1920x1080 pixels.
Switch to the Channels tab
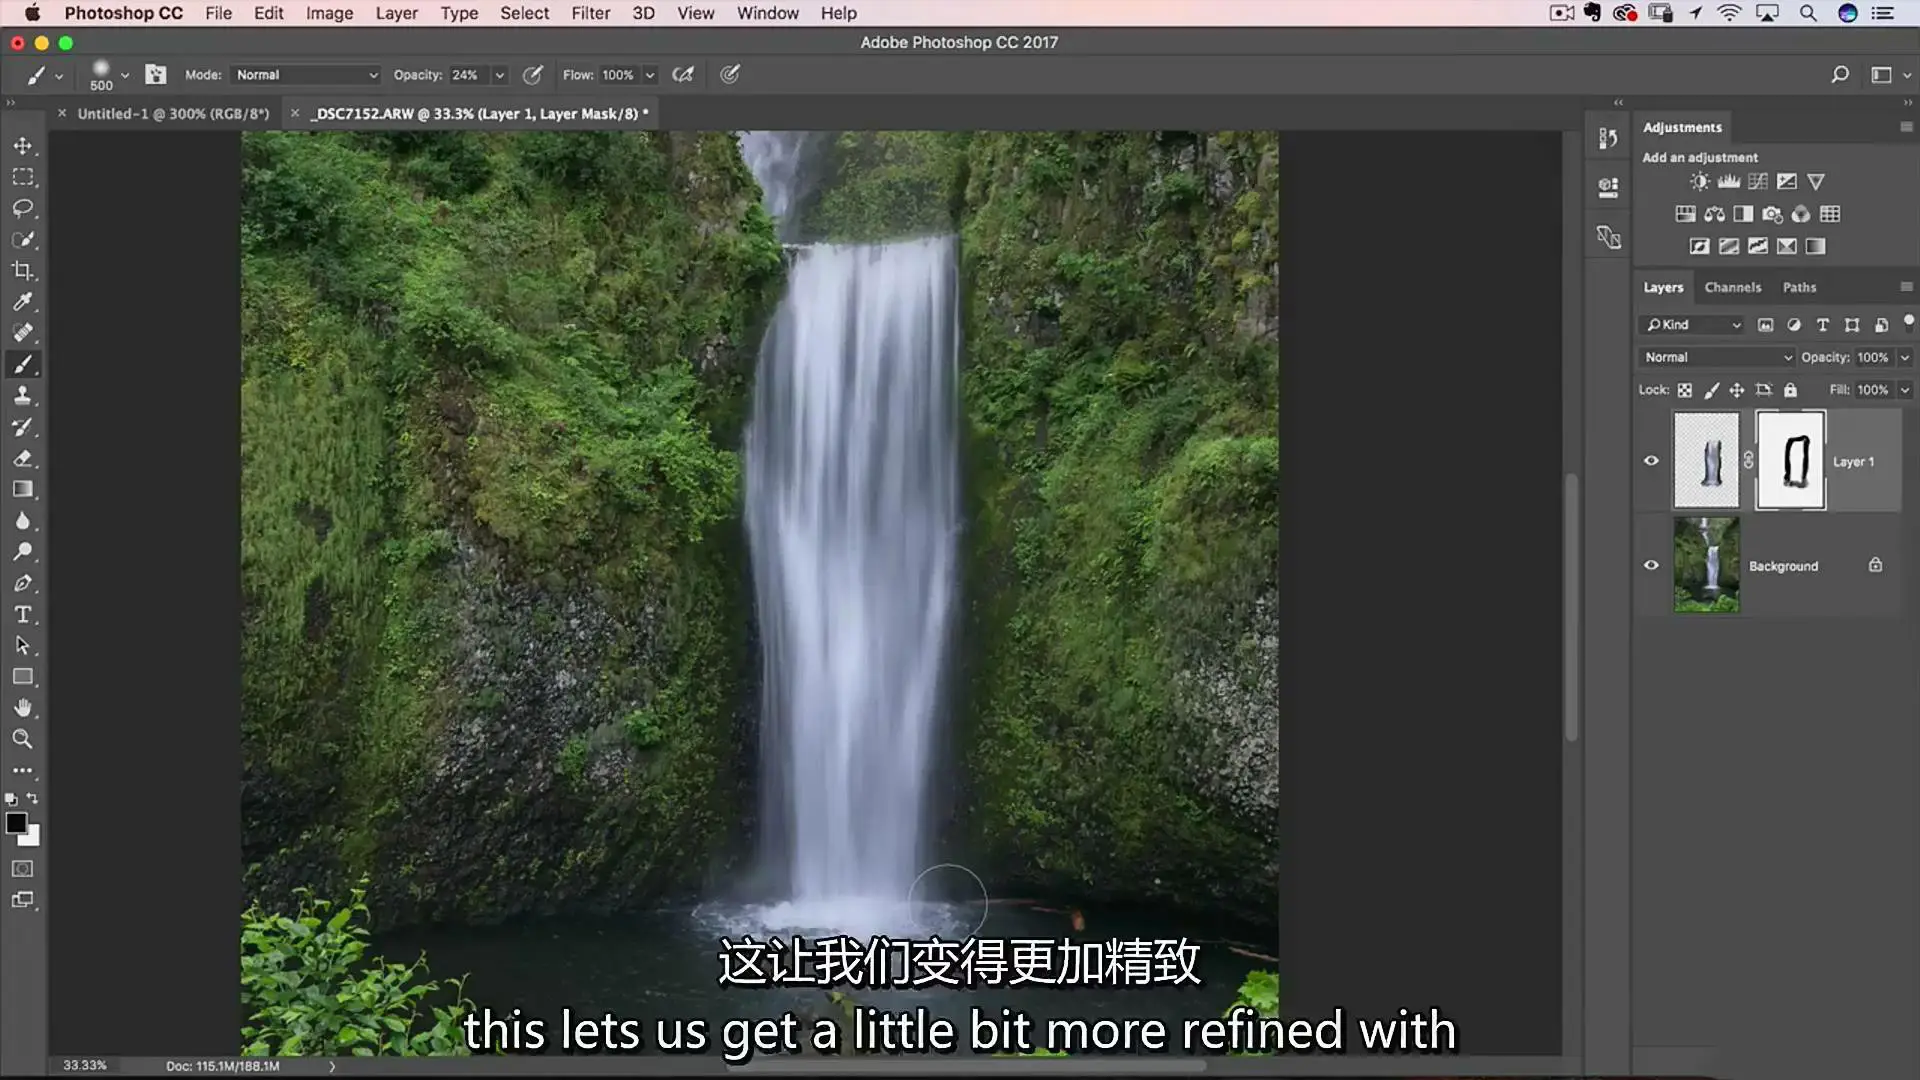click(x=1732, y=287)
